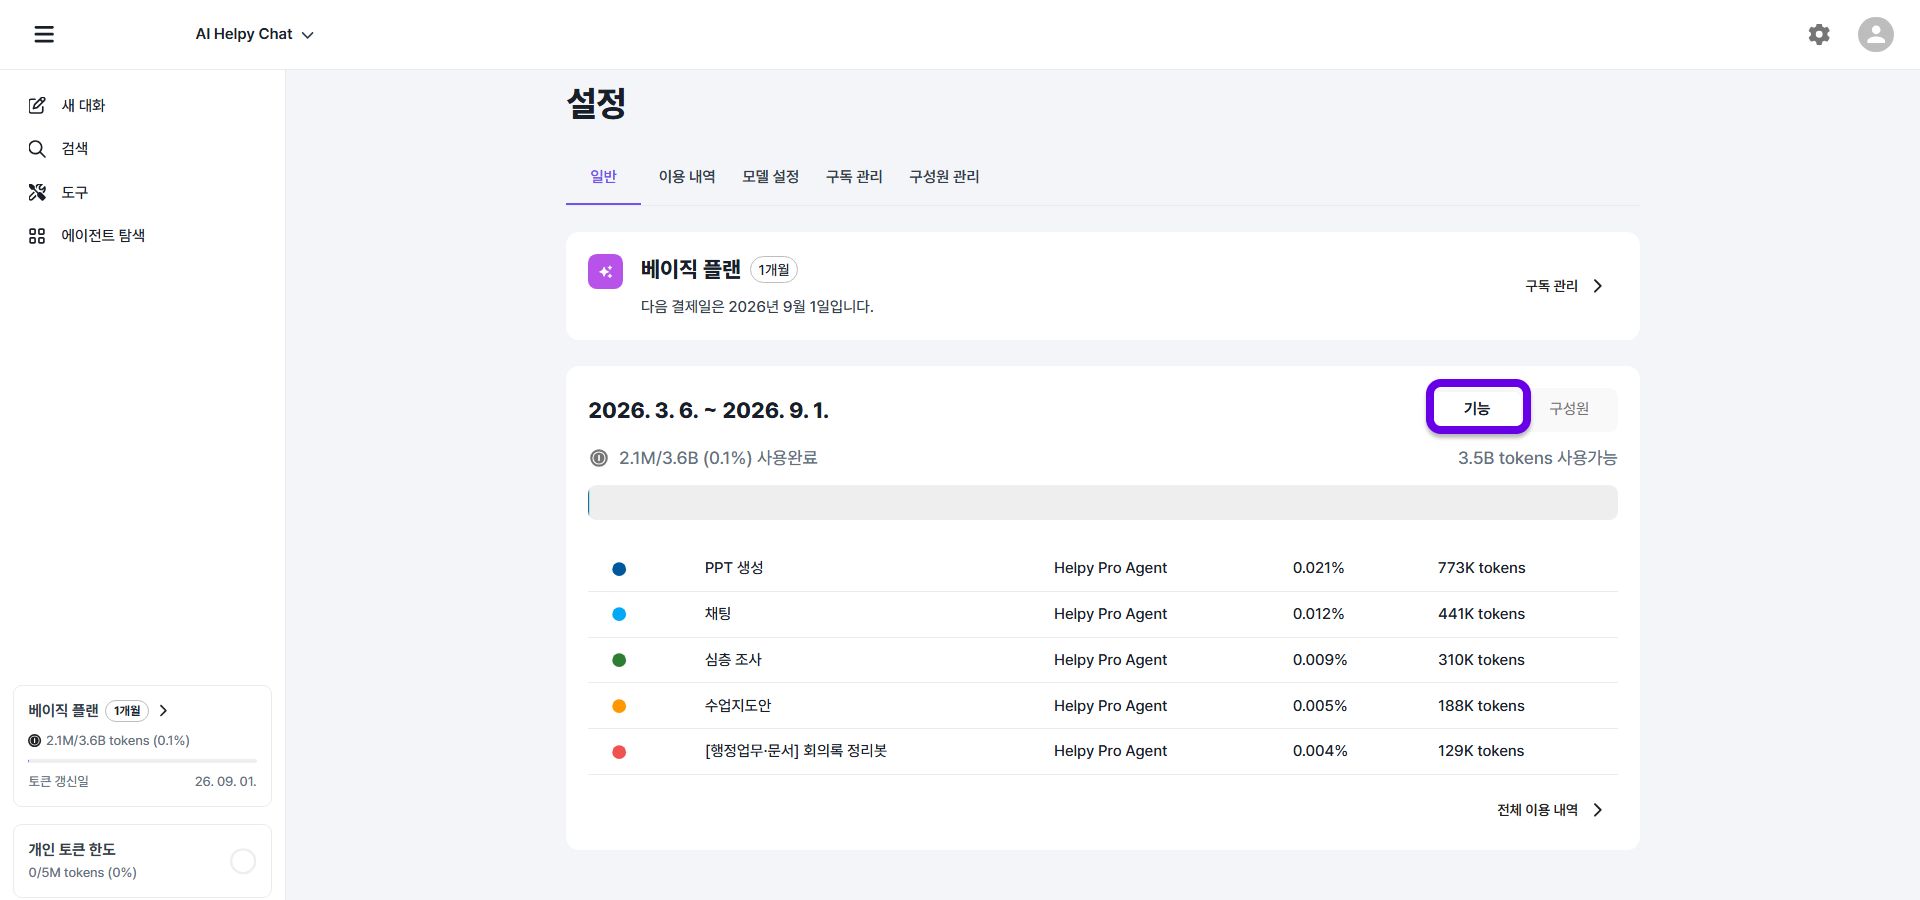Select the 기능 view toggle

click(x=1477, y=407)
